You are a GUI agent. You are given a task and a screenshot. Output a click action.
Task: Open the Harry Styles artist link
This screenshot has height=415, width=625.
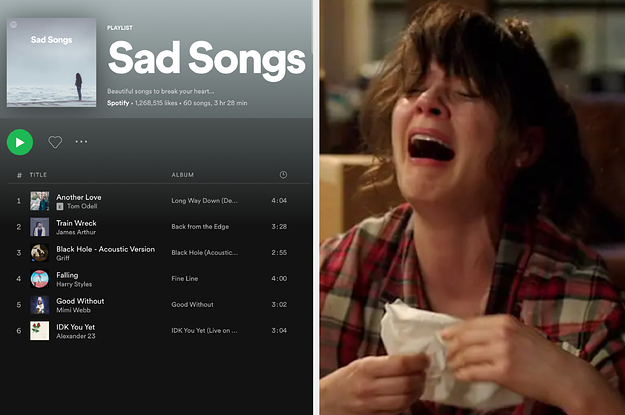coord(74,284)
